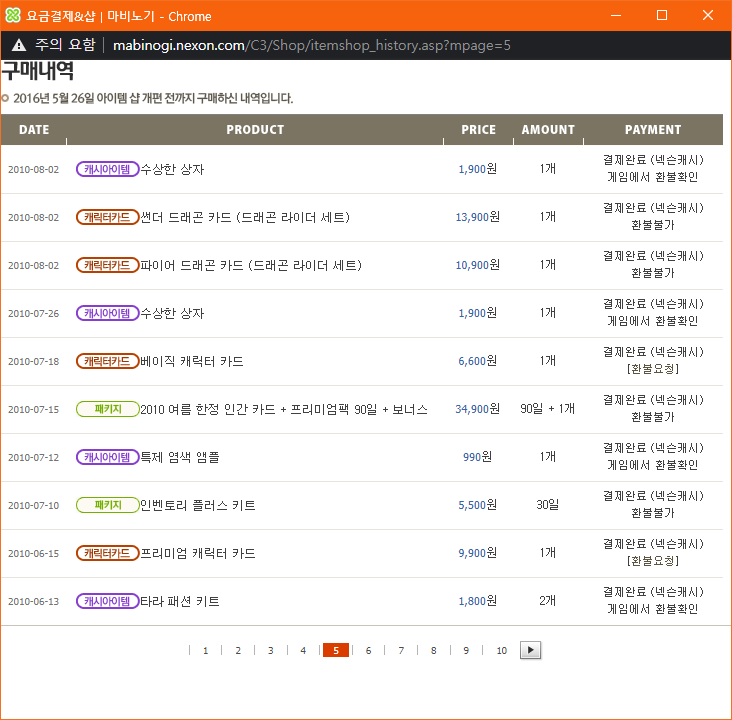Click the date 2010-06-13

point(34,601)
